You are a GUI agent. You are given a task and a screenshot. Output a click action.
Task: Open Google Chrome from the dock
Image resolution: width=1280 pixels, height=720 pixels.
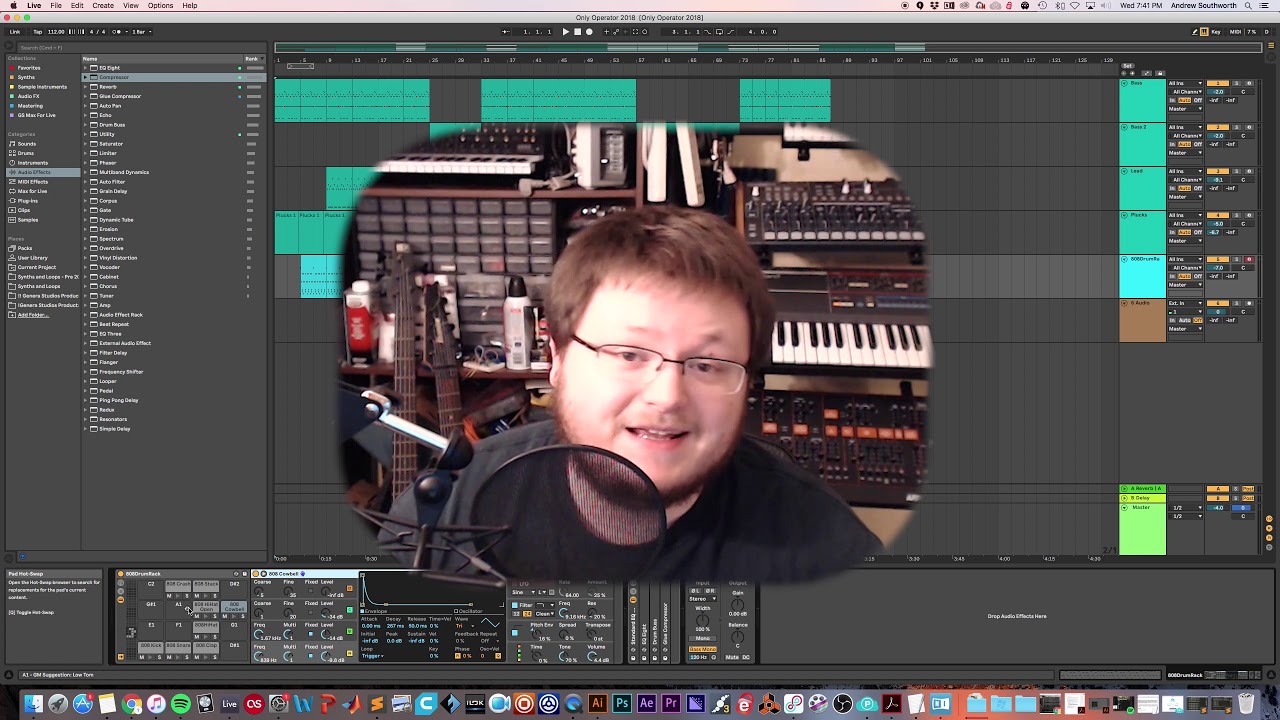pos(131,704)
